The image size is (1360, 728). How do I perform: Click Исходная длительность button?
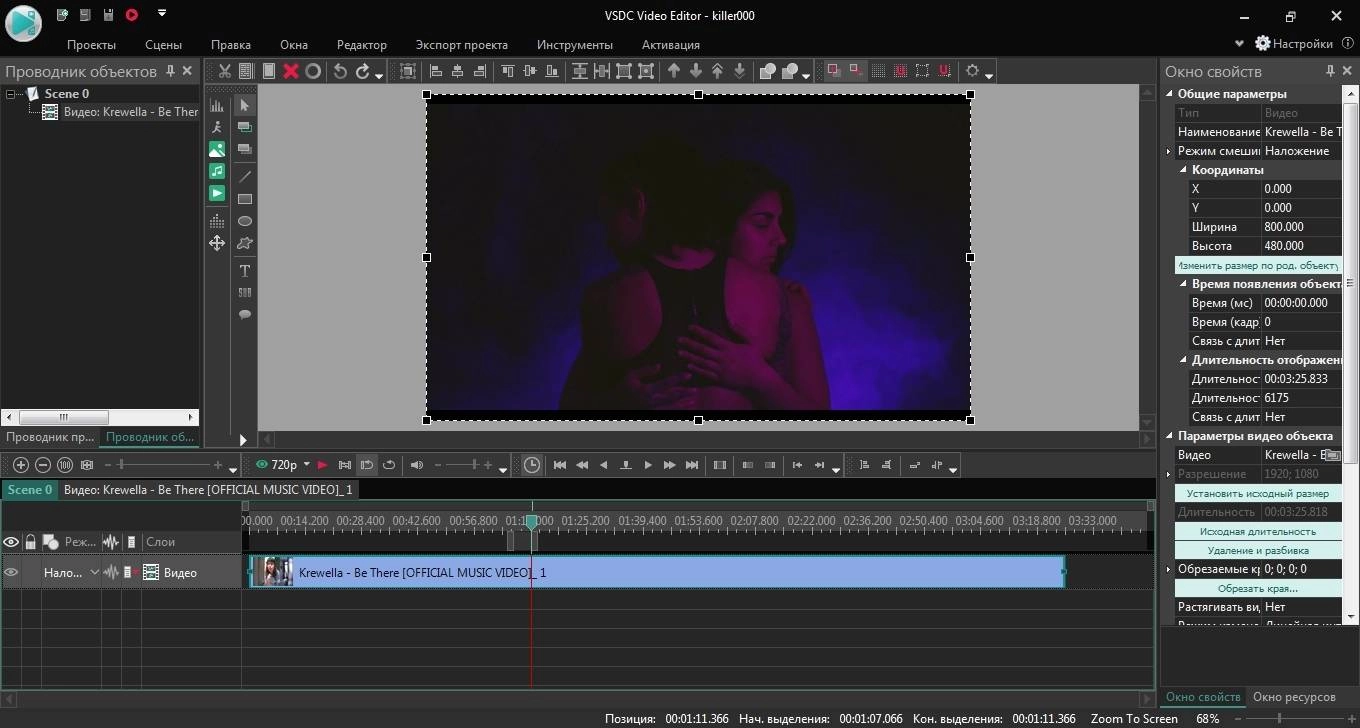(x=1258, y=531)
